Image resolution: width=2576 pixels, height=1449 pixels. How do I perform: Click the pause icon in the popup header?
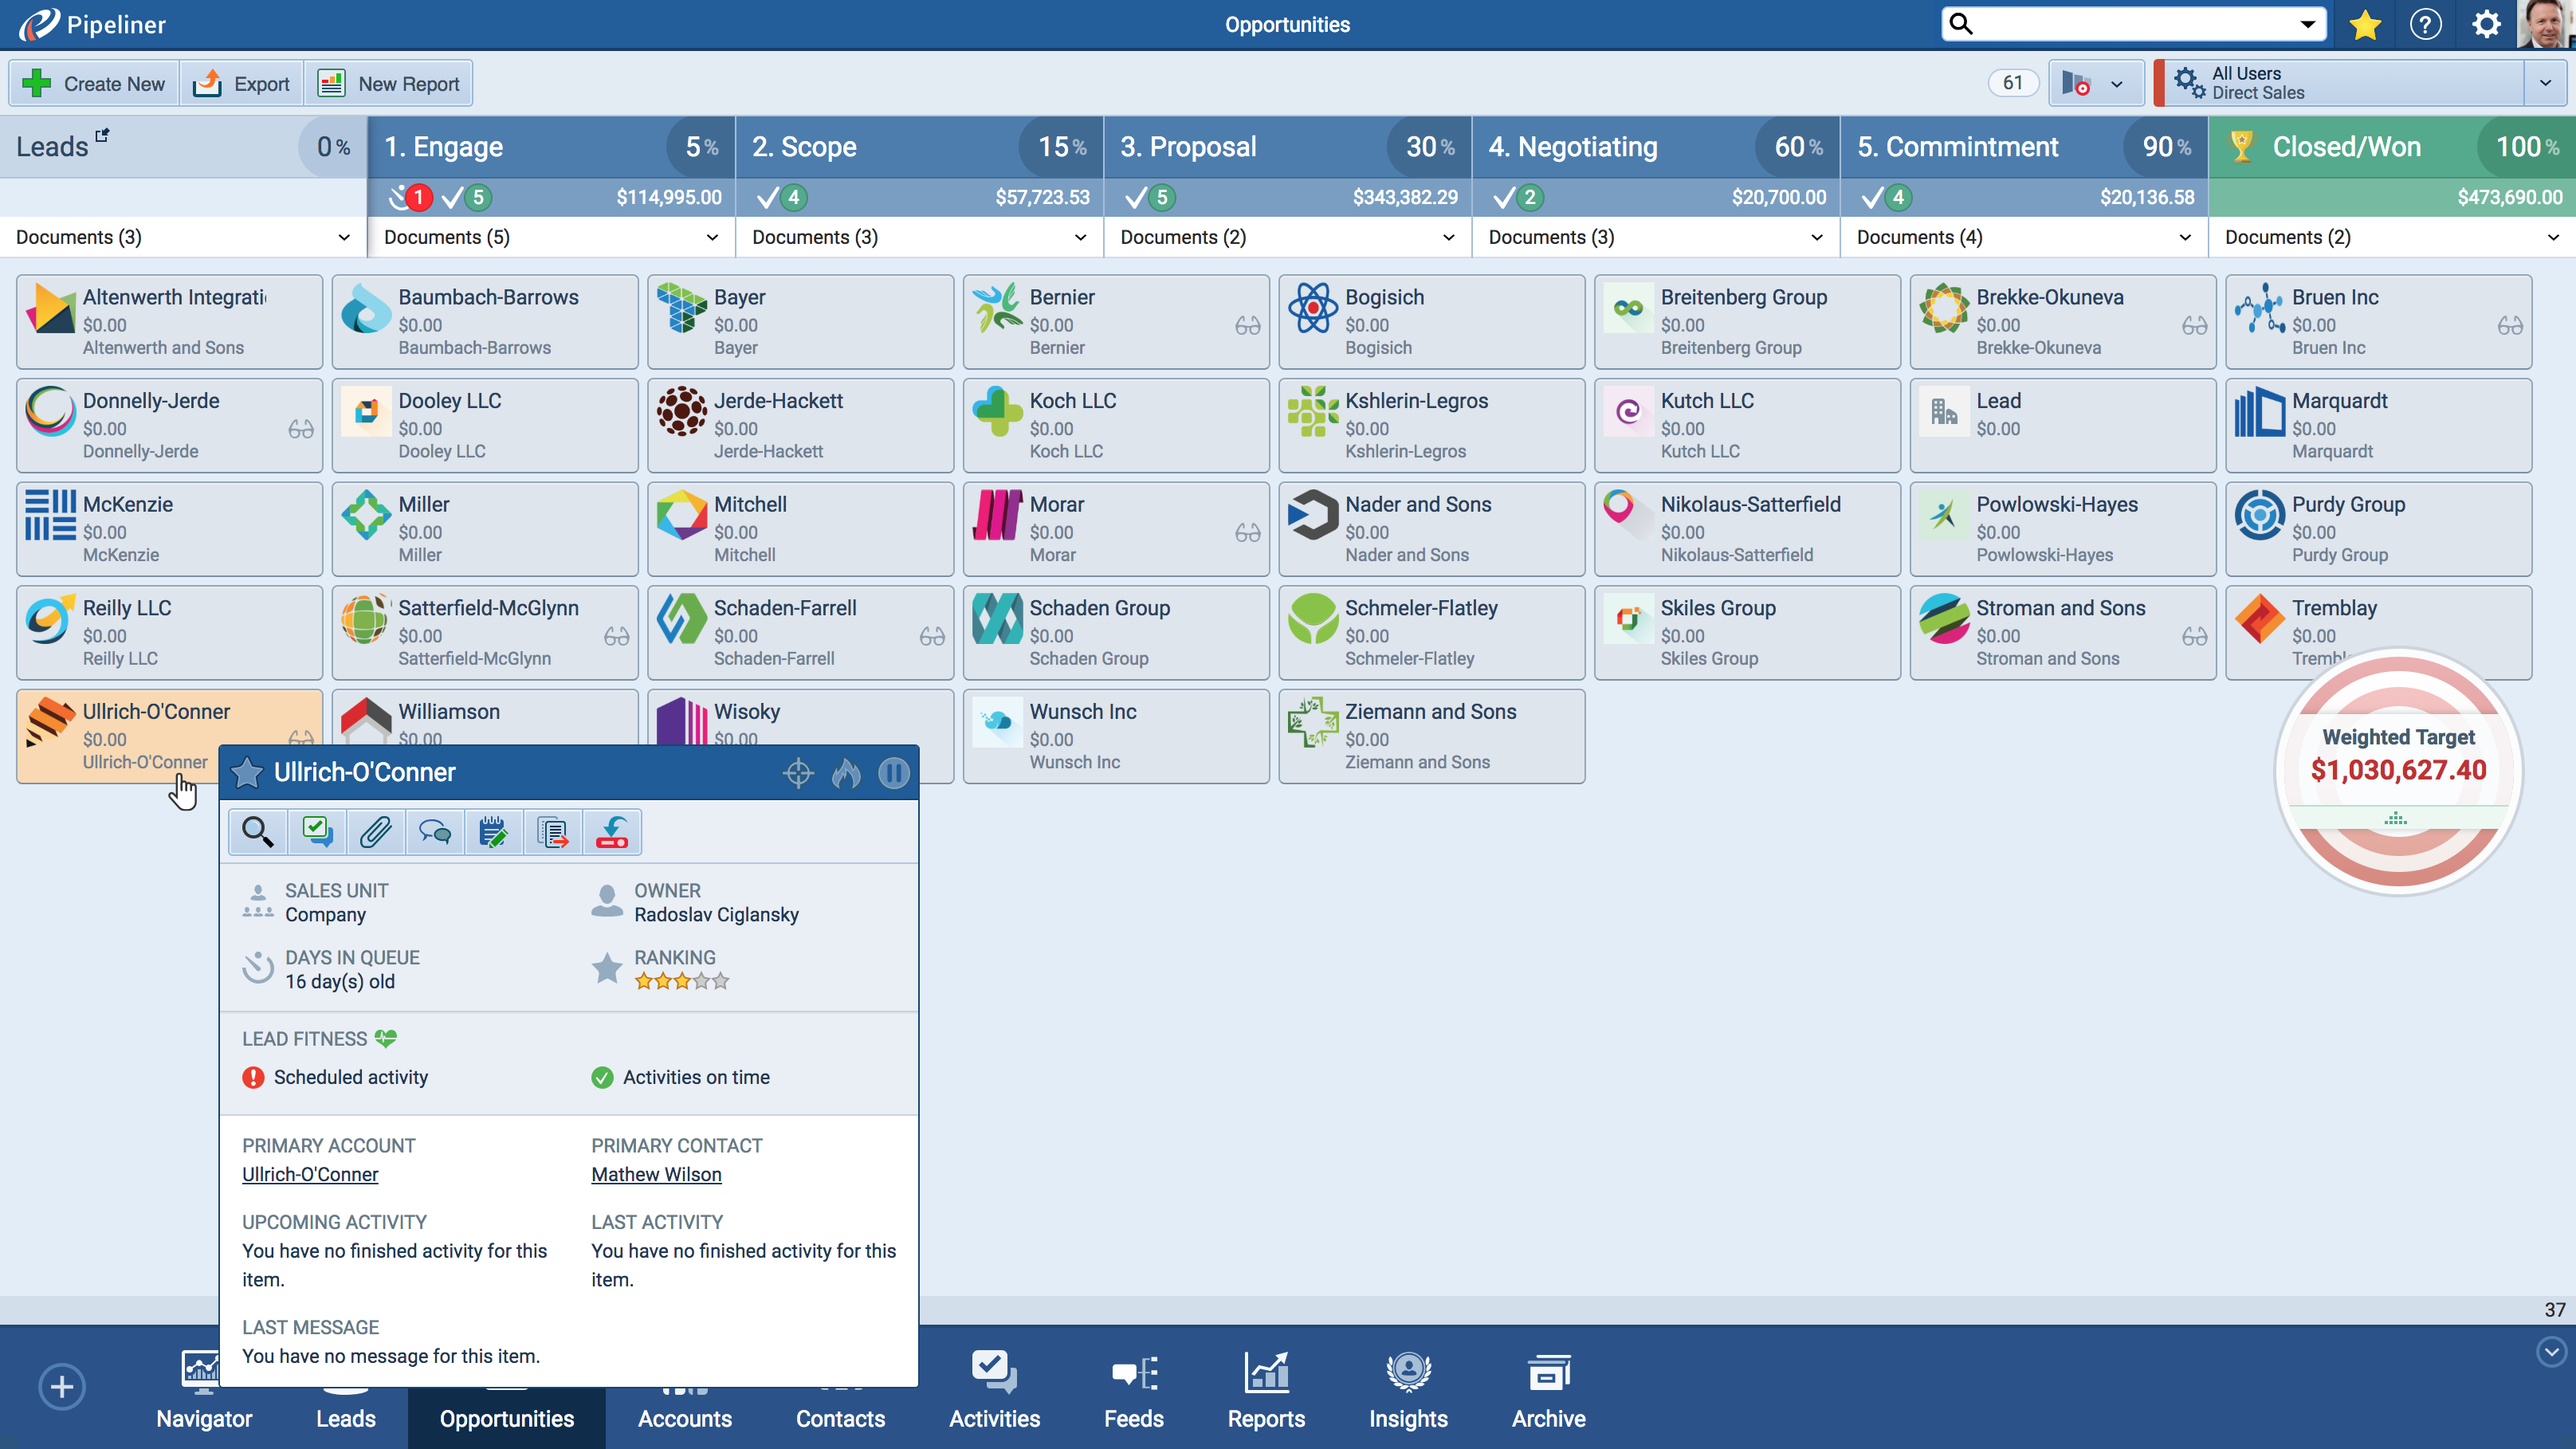point(894,772)
